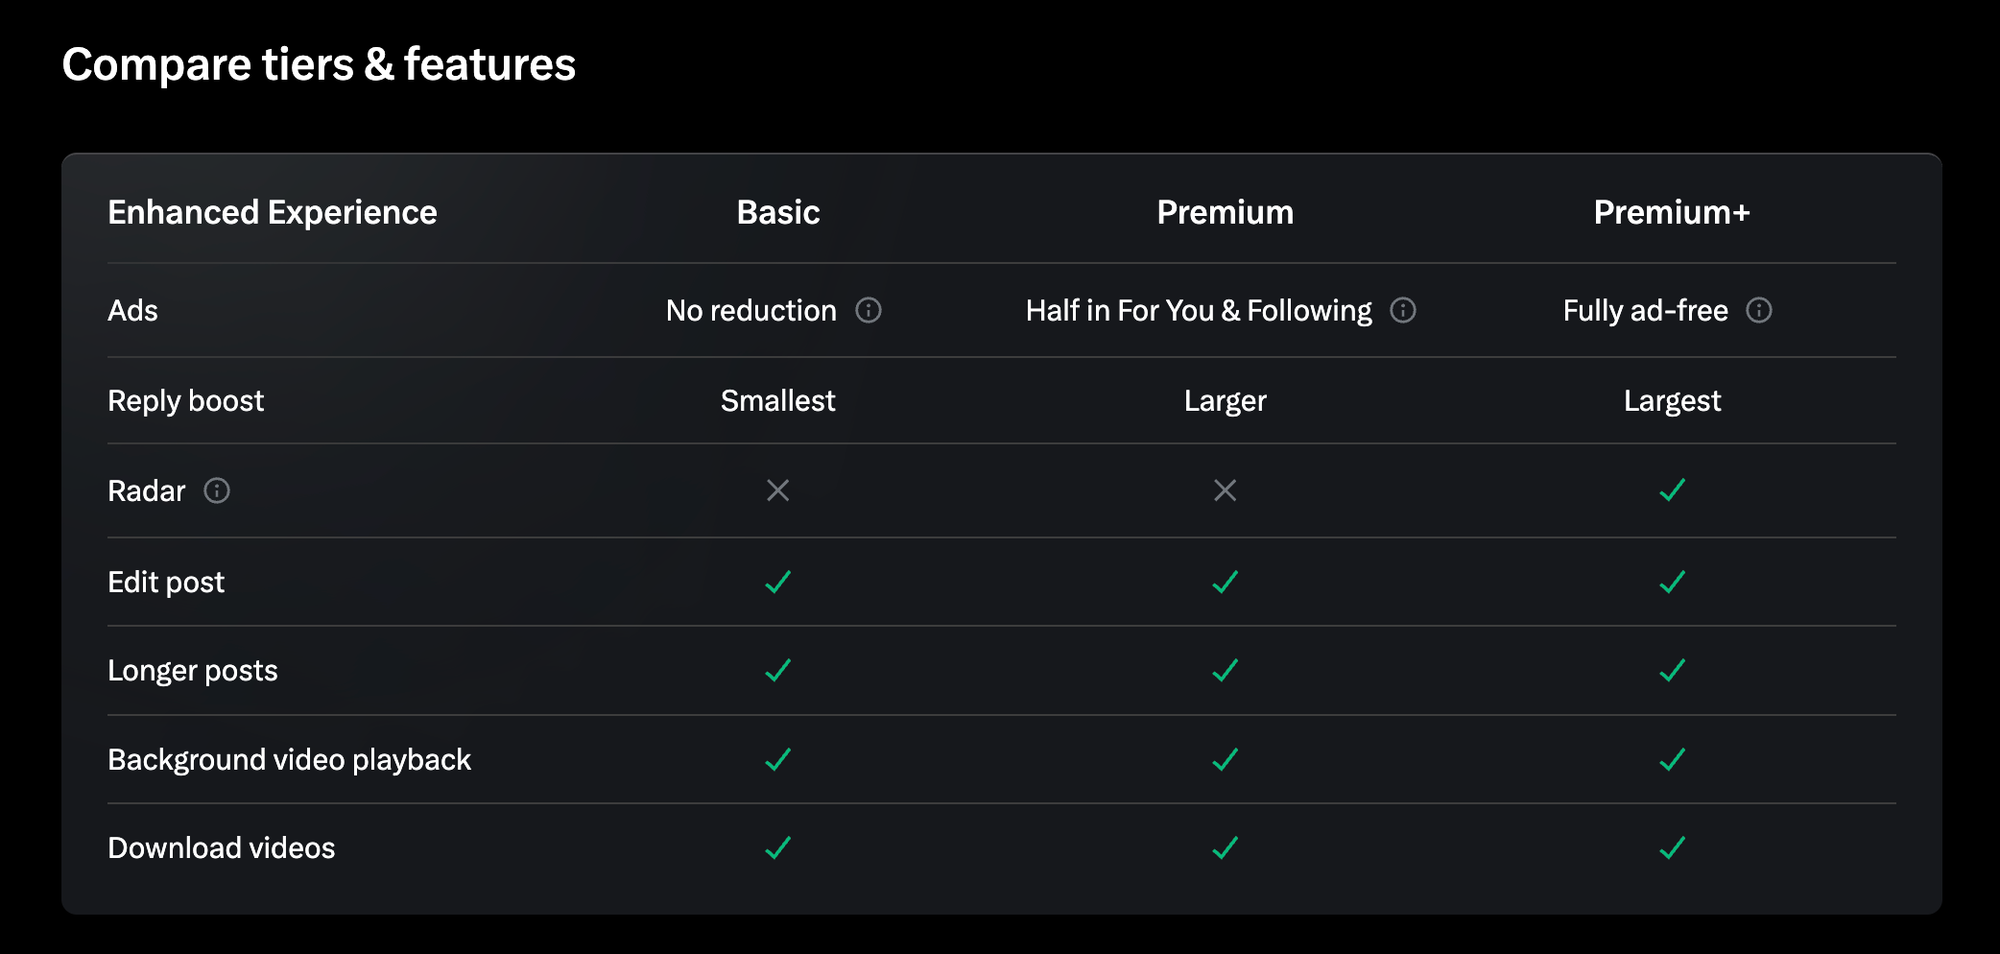
Task: Open the Radar info tooltip icon
Action: (x=217, y=491)
